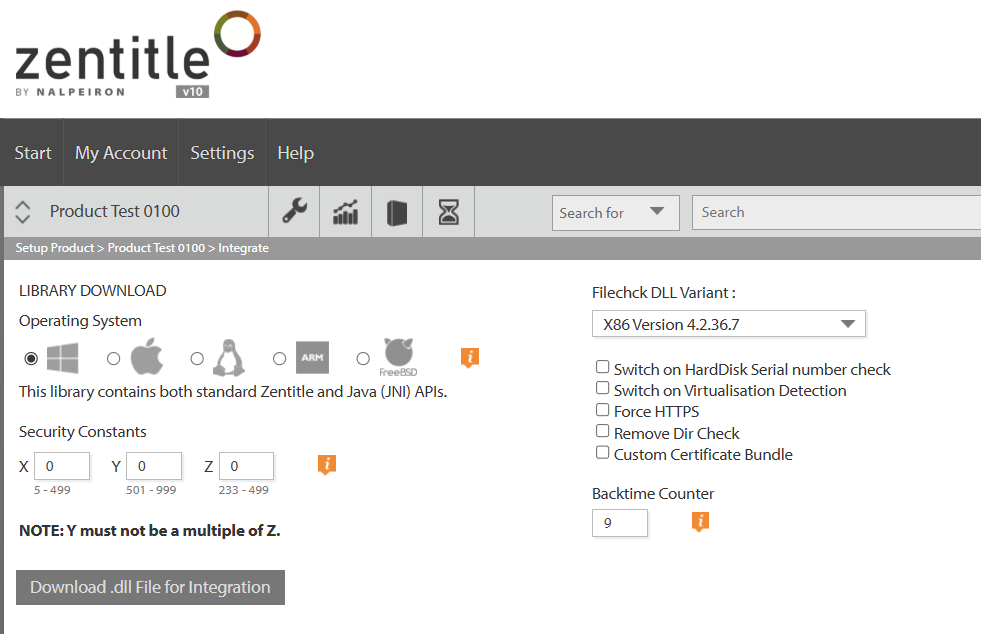Open the book documentation icon

(x=397, y=212)
